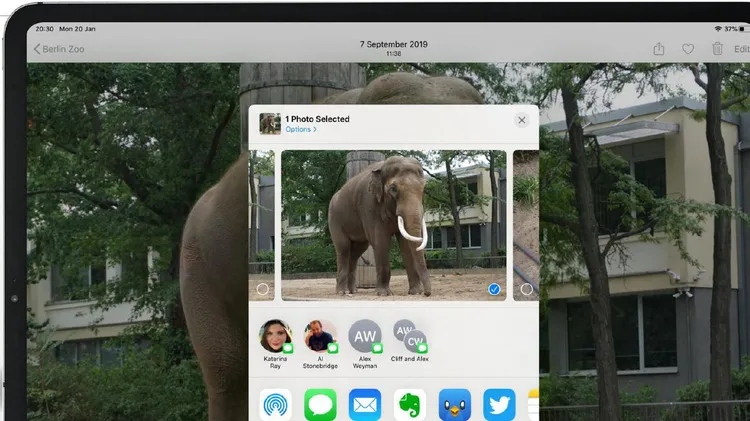Select the next photo with its empty circle
The image size is (750, 421).
coord(527,289)
